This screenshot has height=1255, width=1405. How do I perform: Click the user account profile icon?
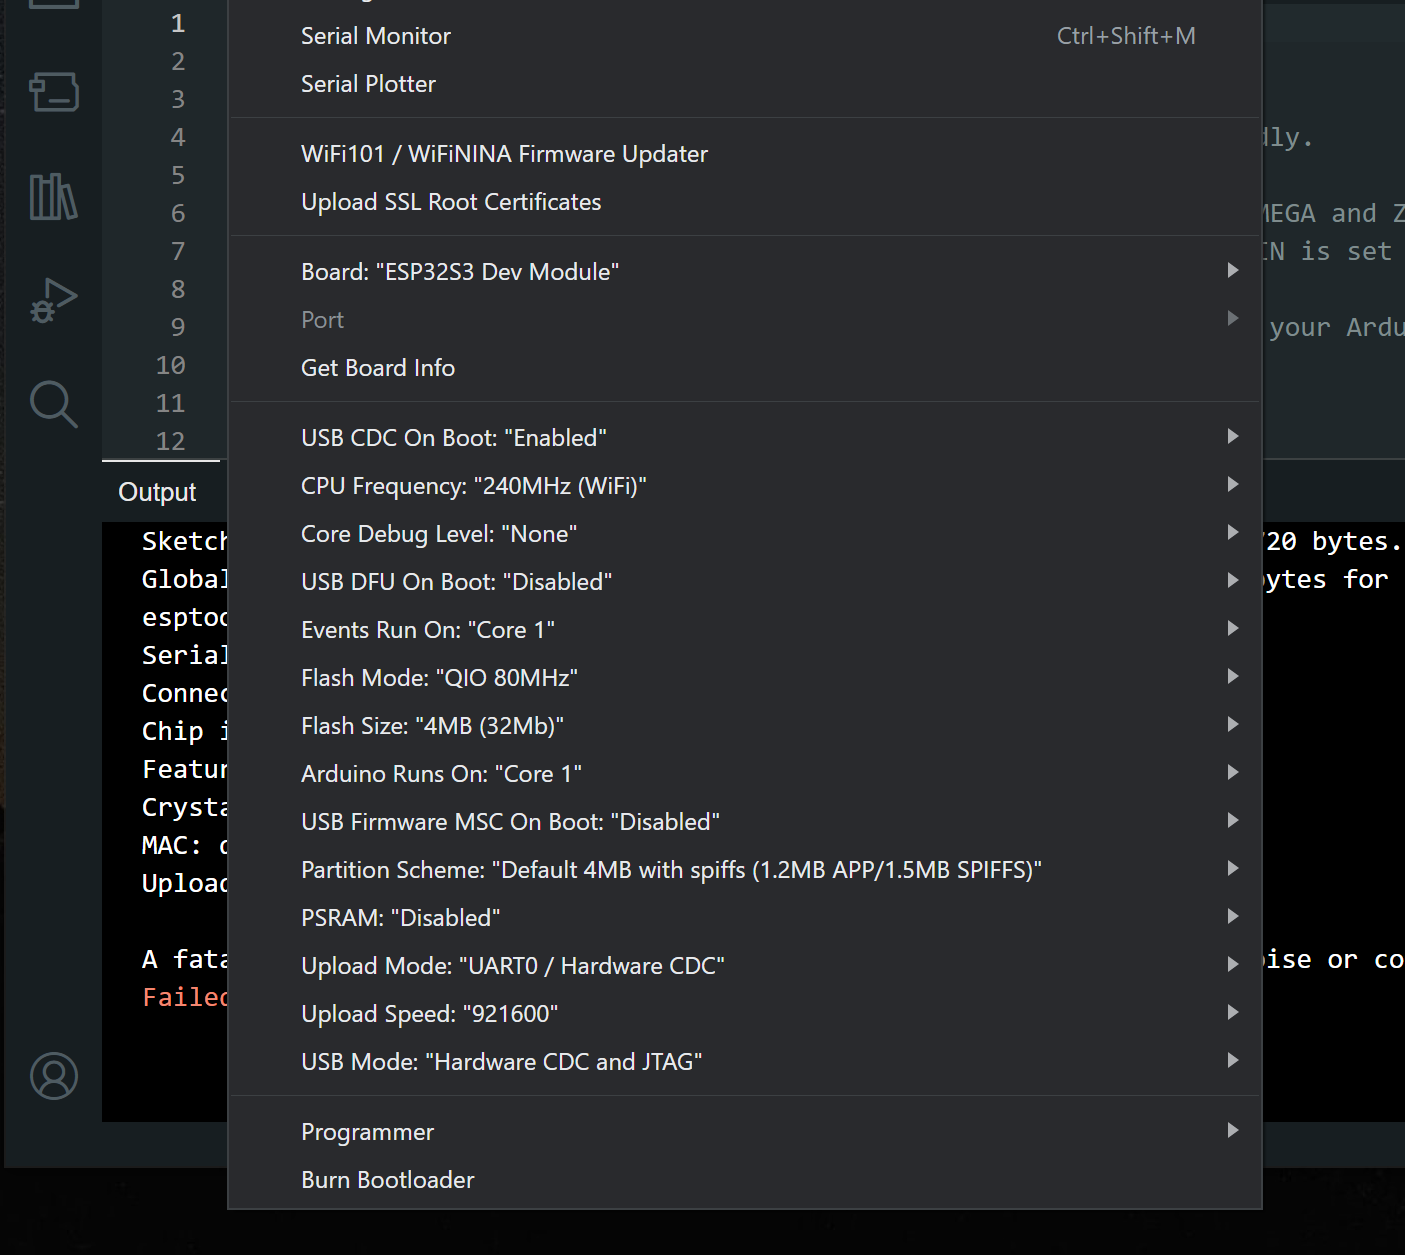(54, 1076)
